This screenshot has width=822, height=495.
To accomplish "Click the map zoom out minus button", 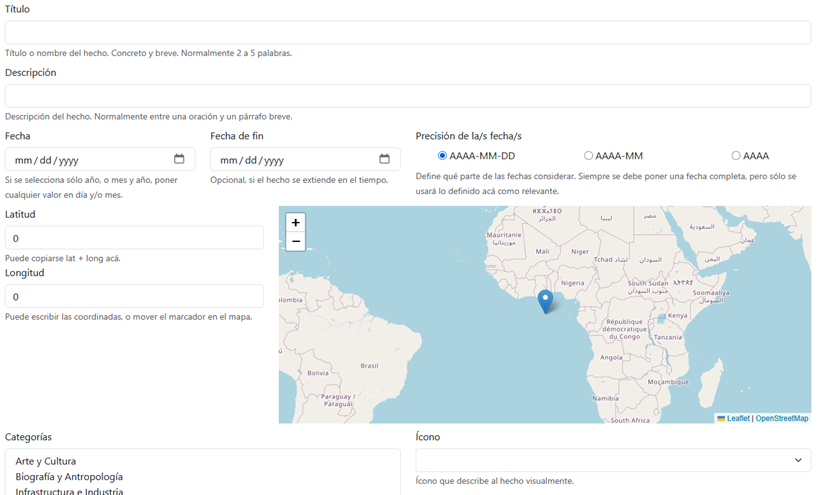I will 295,242.
